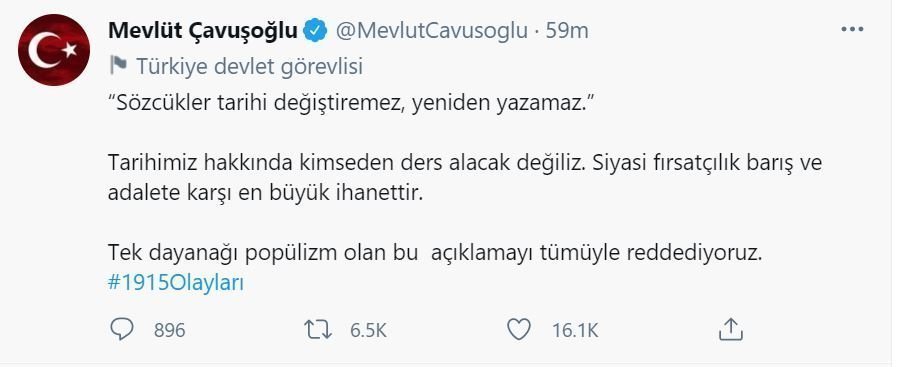The height and width of the screenshot is (367, 897).
Task: Click the government official flag icon
Action: pos(118,67)
